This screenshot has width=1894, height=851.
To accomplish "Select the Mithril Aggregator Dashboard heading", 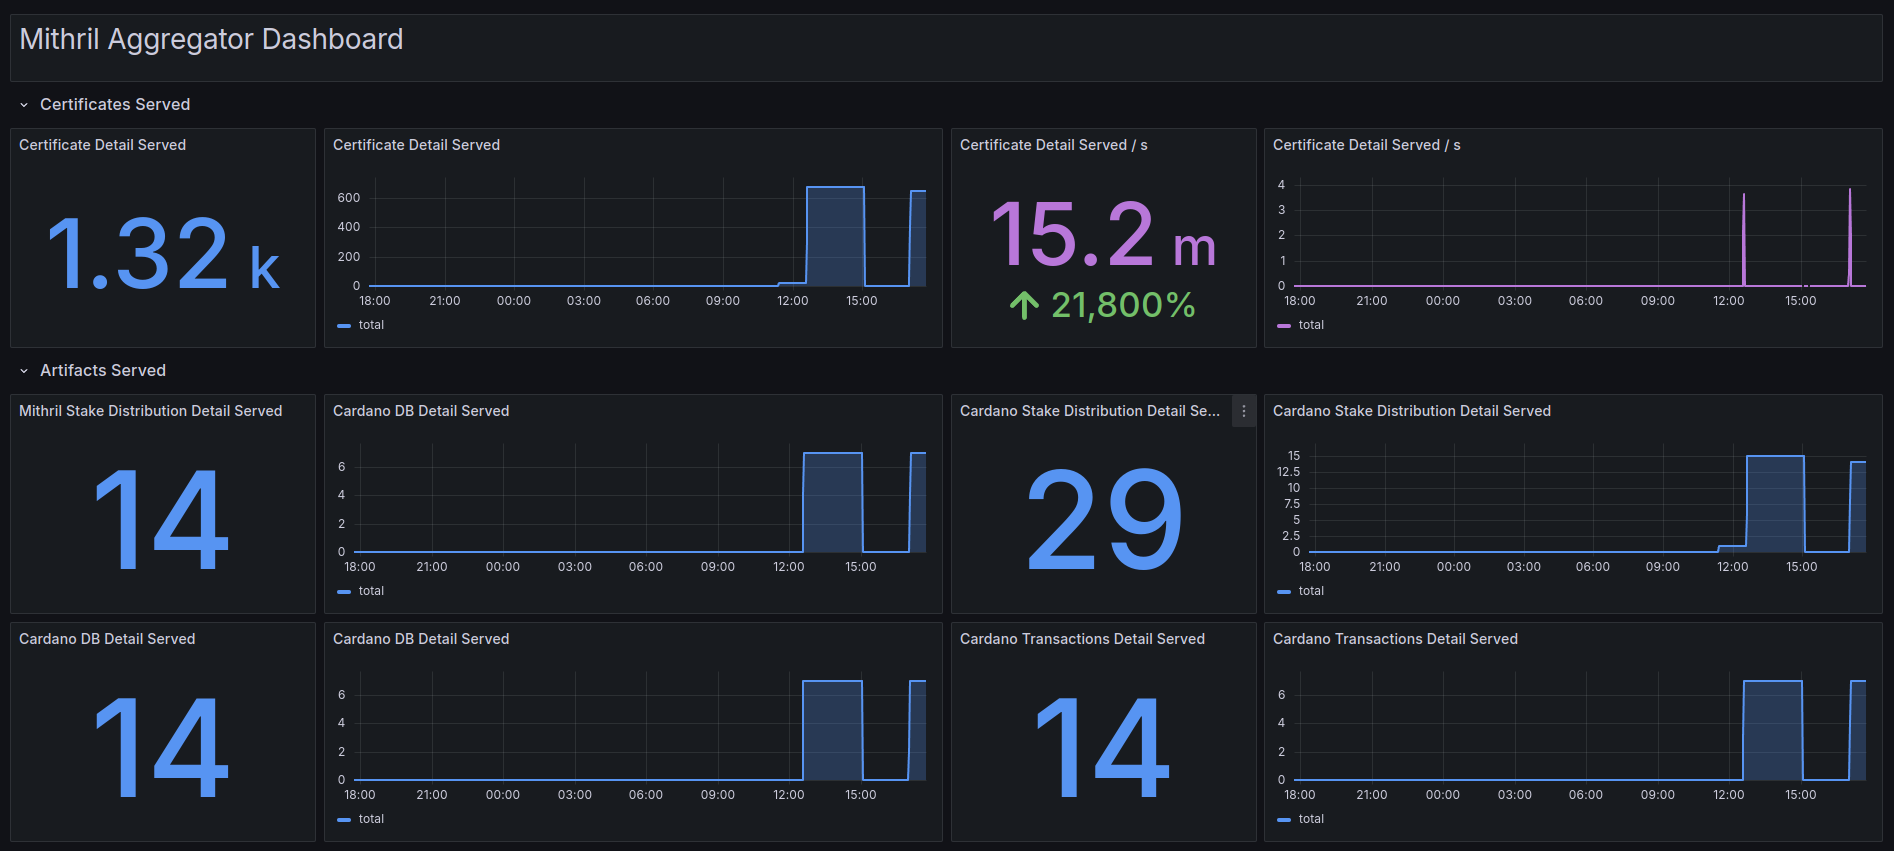I will click(x=211, y=39).
